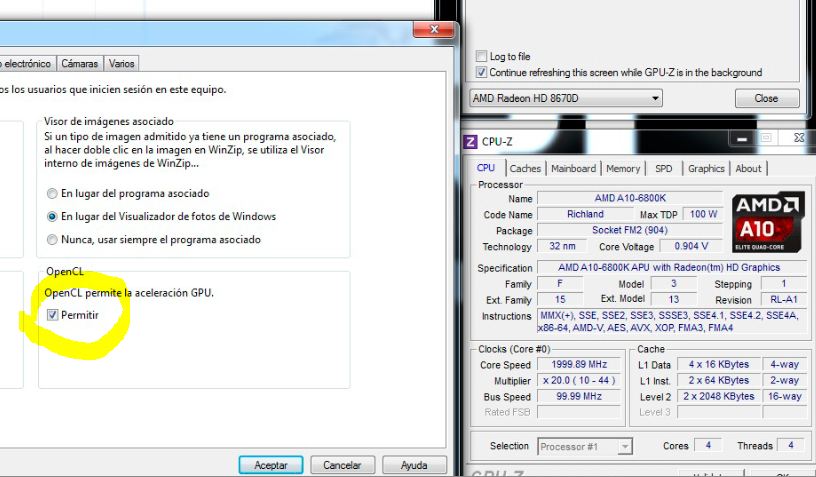Click the Core Voltage value 0.904 V
This screenshot has width=816, height=477.
(691, 246)
